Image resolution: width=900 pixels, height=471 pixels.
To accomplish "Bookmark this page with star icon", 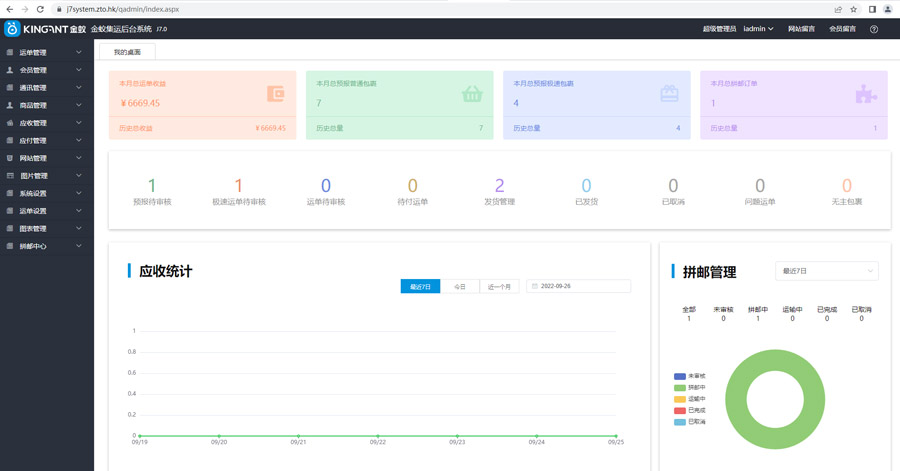I will tap(853, 9).
